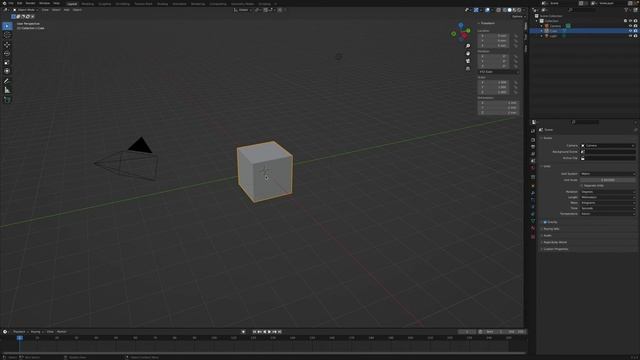The height and width of the screenshot is (360, 640).
Task: Open the Options button in viewport header
Action: coord(518,17)
